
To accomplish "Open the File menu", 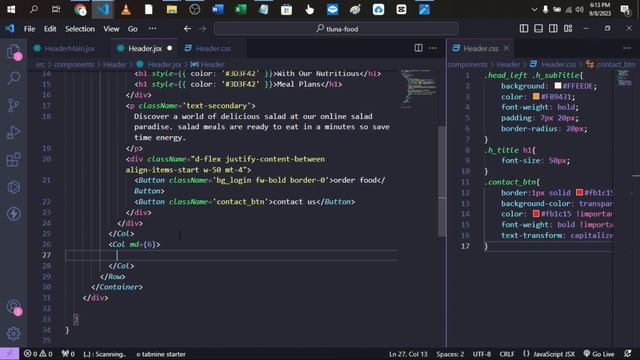I will tap(29, 29).
